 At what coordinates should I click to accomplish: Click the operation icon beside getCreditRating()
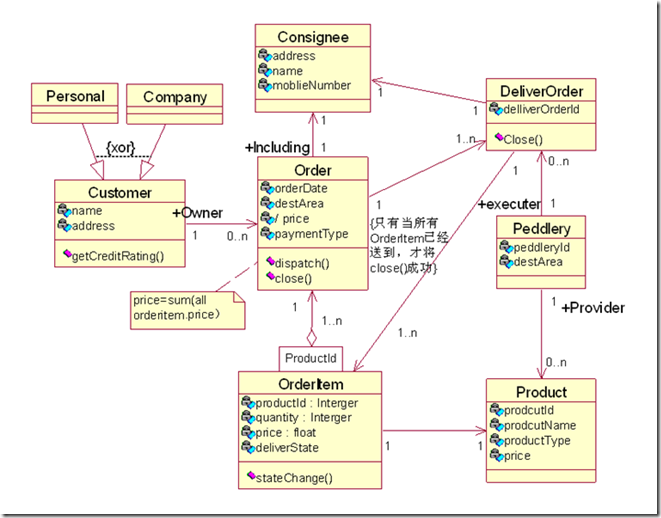click(x=67, y=254)
